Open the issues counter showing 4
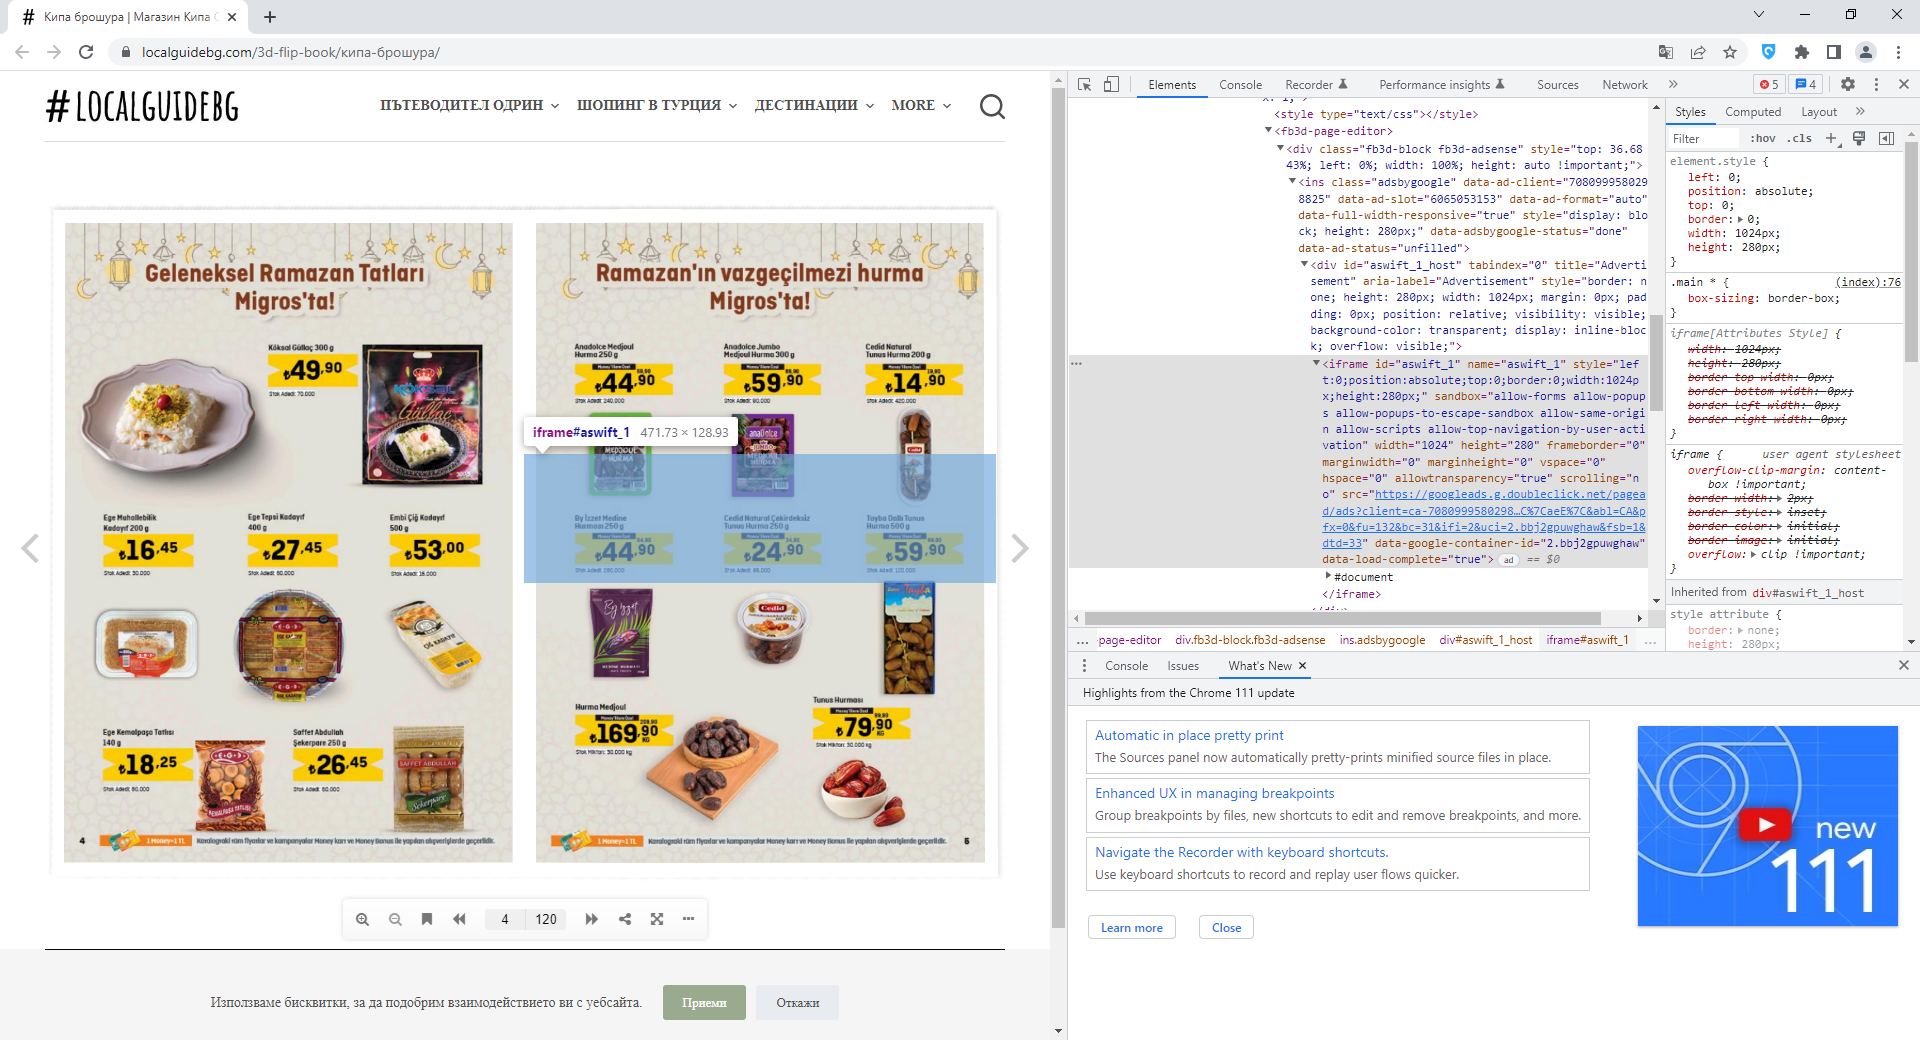The image size is (1920, 1040). 1806,85
